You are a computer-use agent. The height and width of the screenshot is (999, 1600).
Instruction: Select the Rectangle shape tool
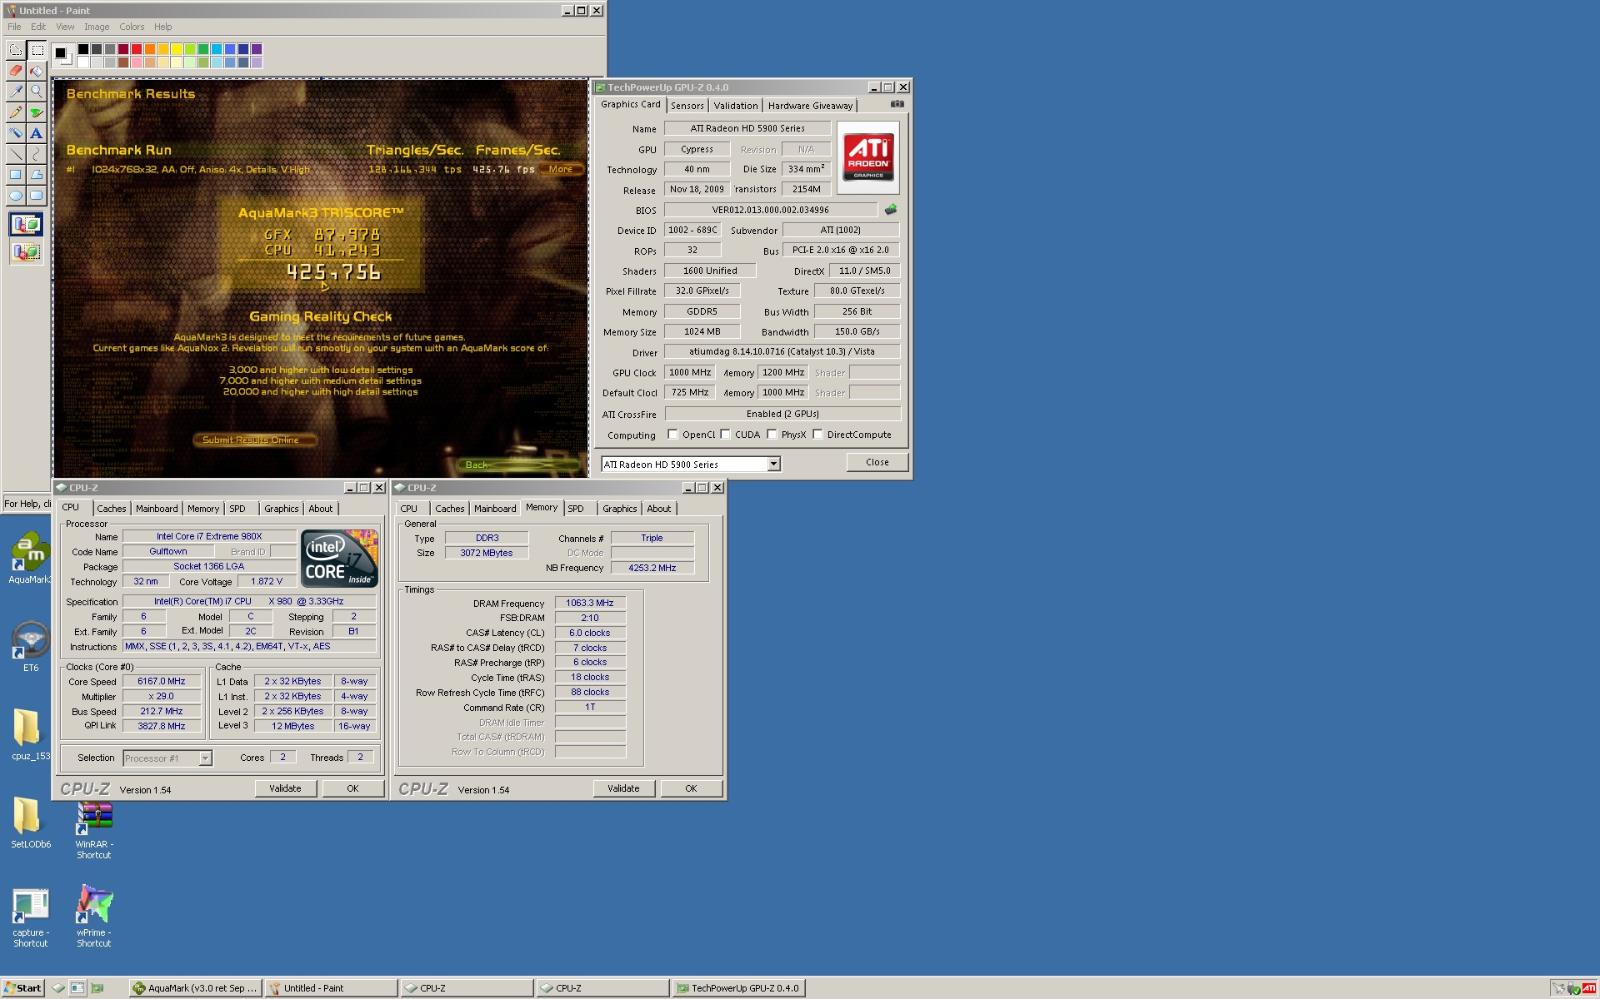click(x=16, y=174)
